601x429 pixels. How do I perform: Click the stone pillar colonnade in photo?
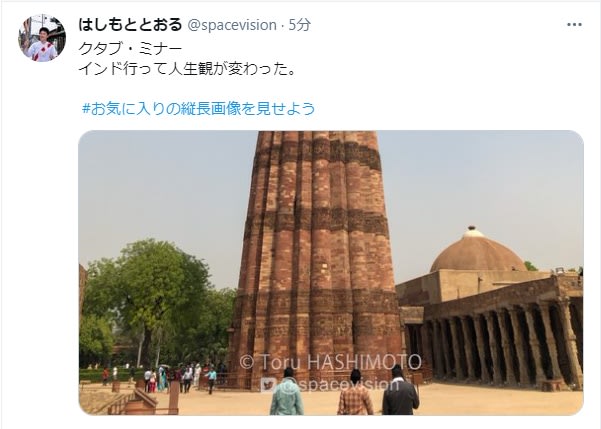(x=498, y=343)
